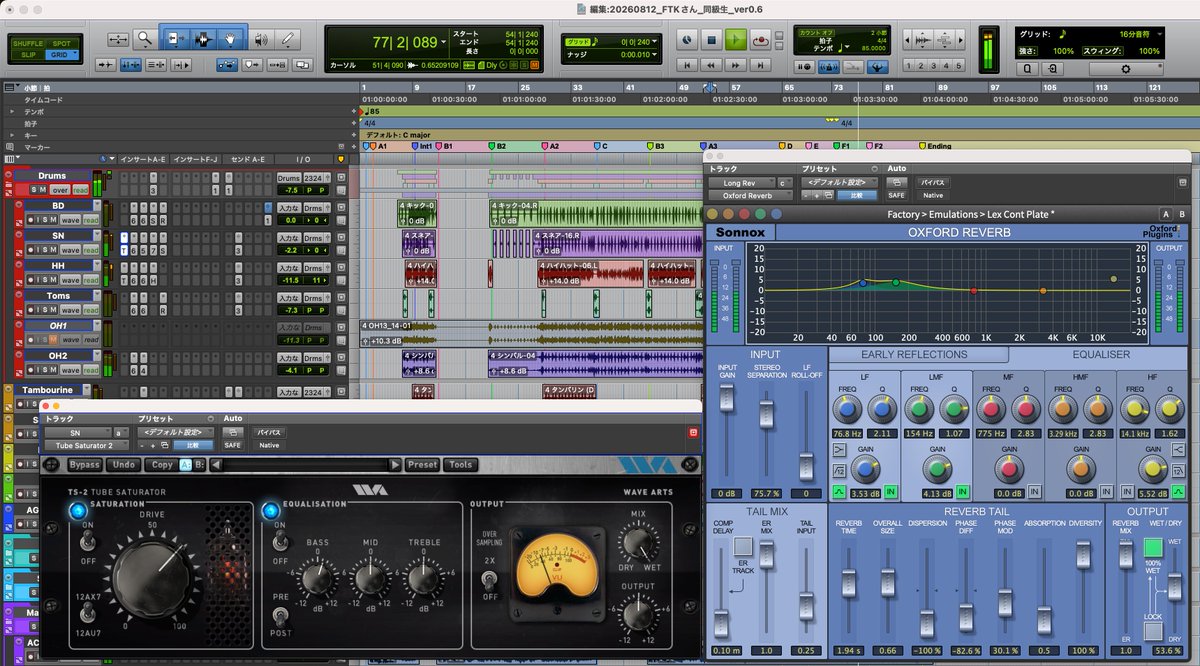Adjust ER MIX slider in Oxford Reverb
Screen dimensions: 1200x666
coord(768,554)
